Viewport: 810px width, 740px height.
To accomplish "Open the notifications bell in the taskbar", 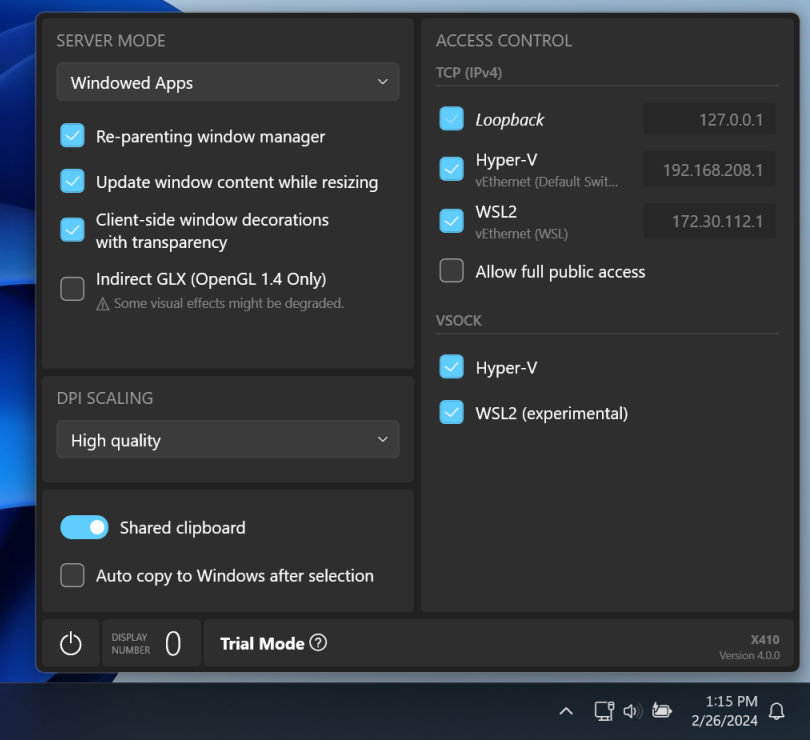I will point(777,711).
